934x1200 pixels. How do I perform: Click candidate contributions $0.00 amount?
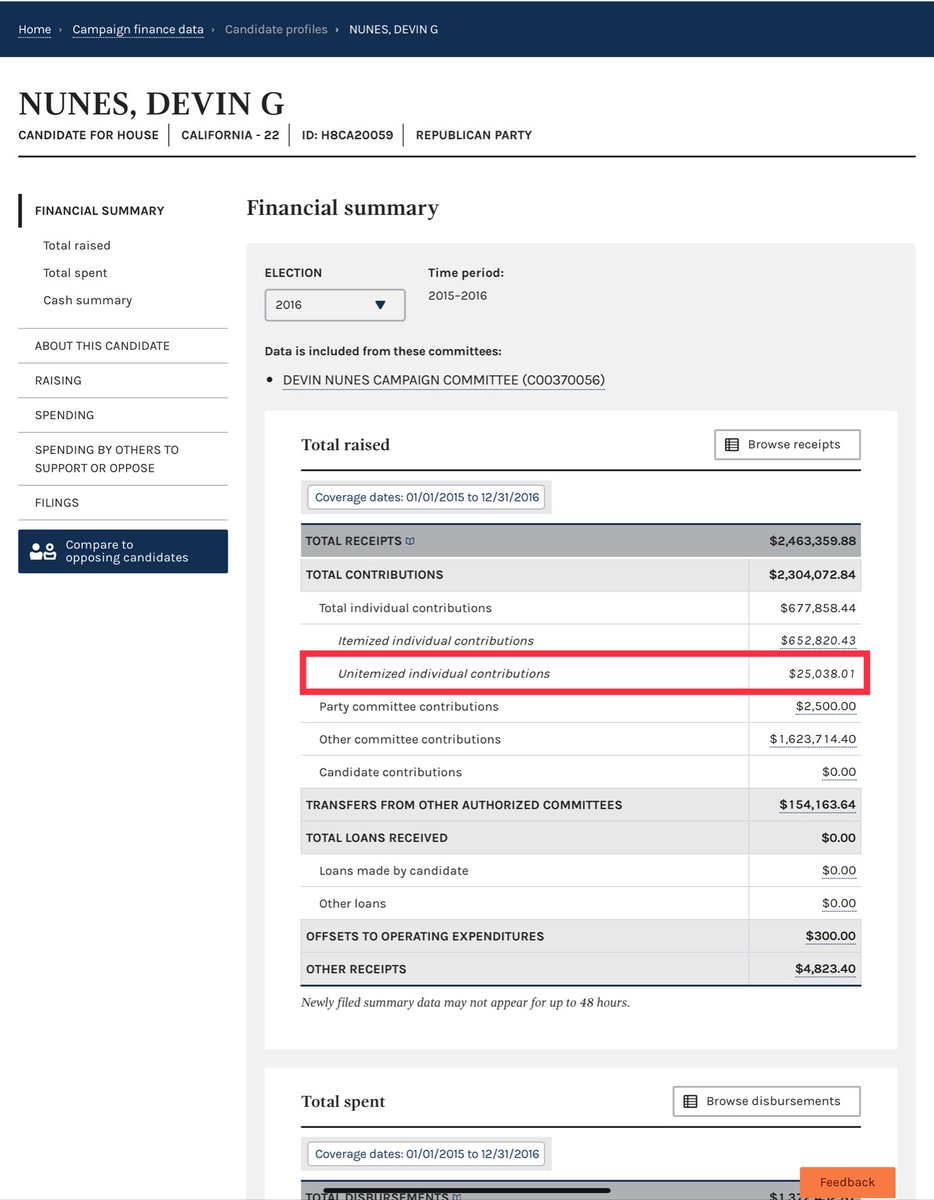click(x=839, y=773)
